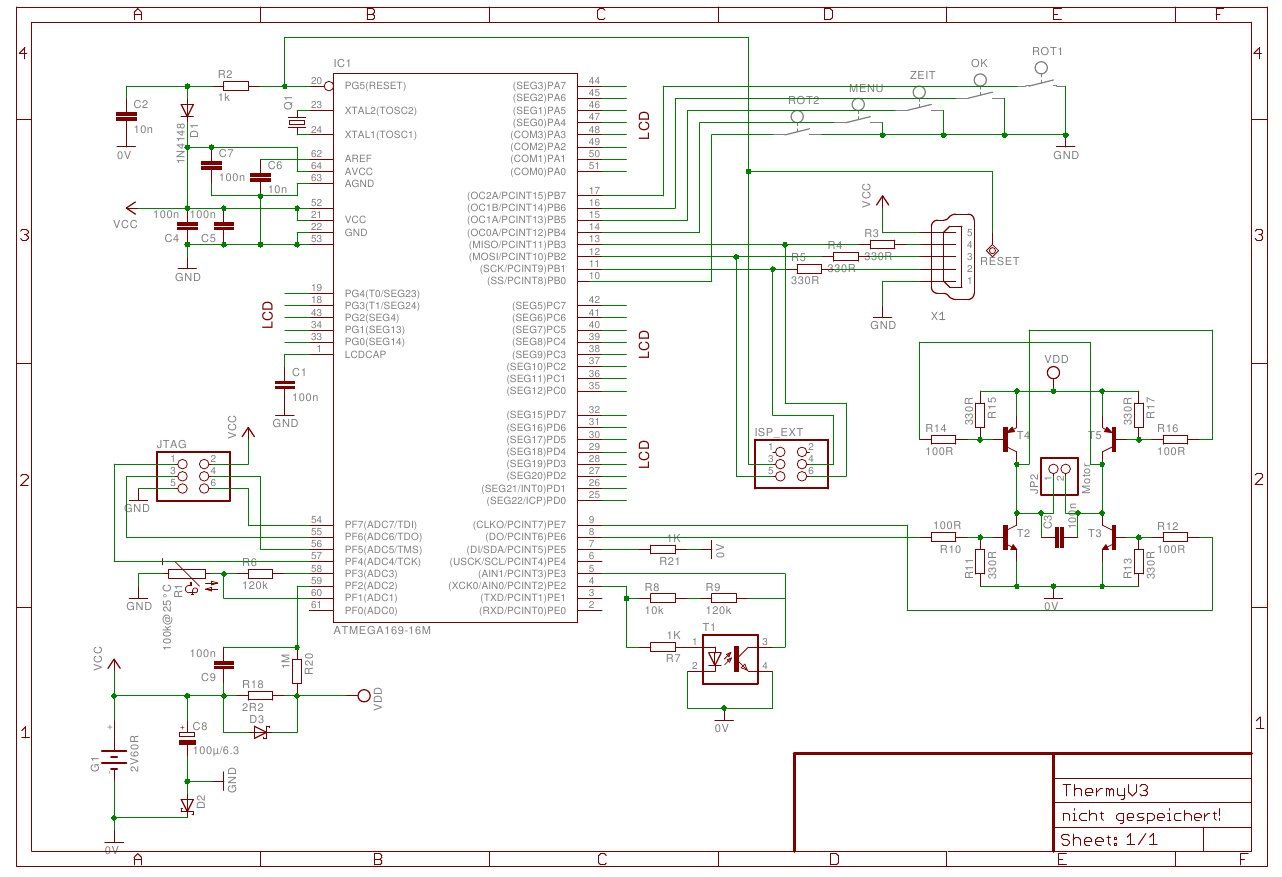Select the R7 1K resistor
Screen dimensions: 1282x877
(664, 646)
